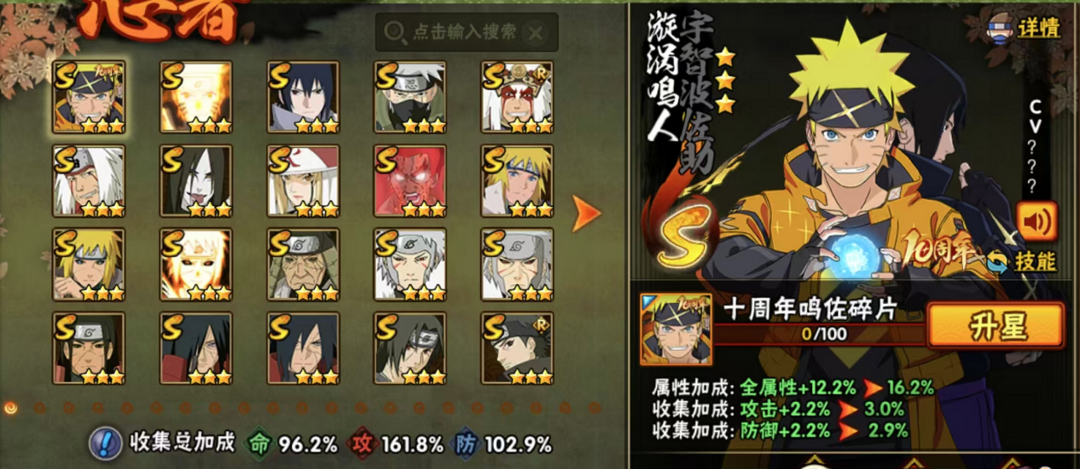Click the blue exclamation info icon
The width and height of the screenshot is (1080, 469).
click(106, 444)
